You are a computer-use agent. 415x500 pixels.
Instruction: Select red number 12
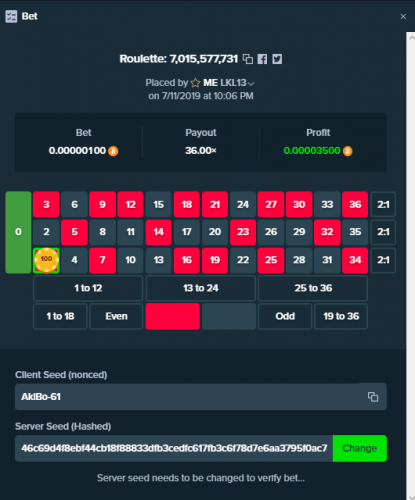pyautogui.click(x=130, y=204)
